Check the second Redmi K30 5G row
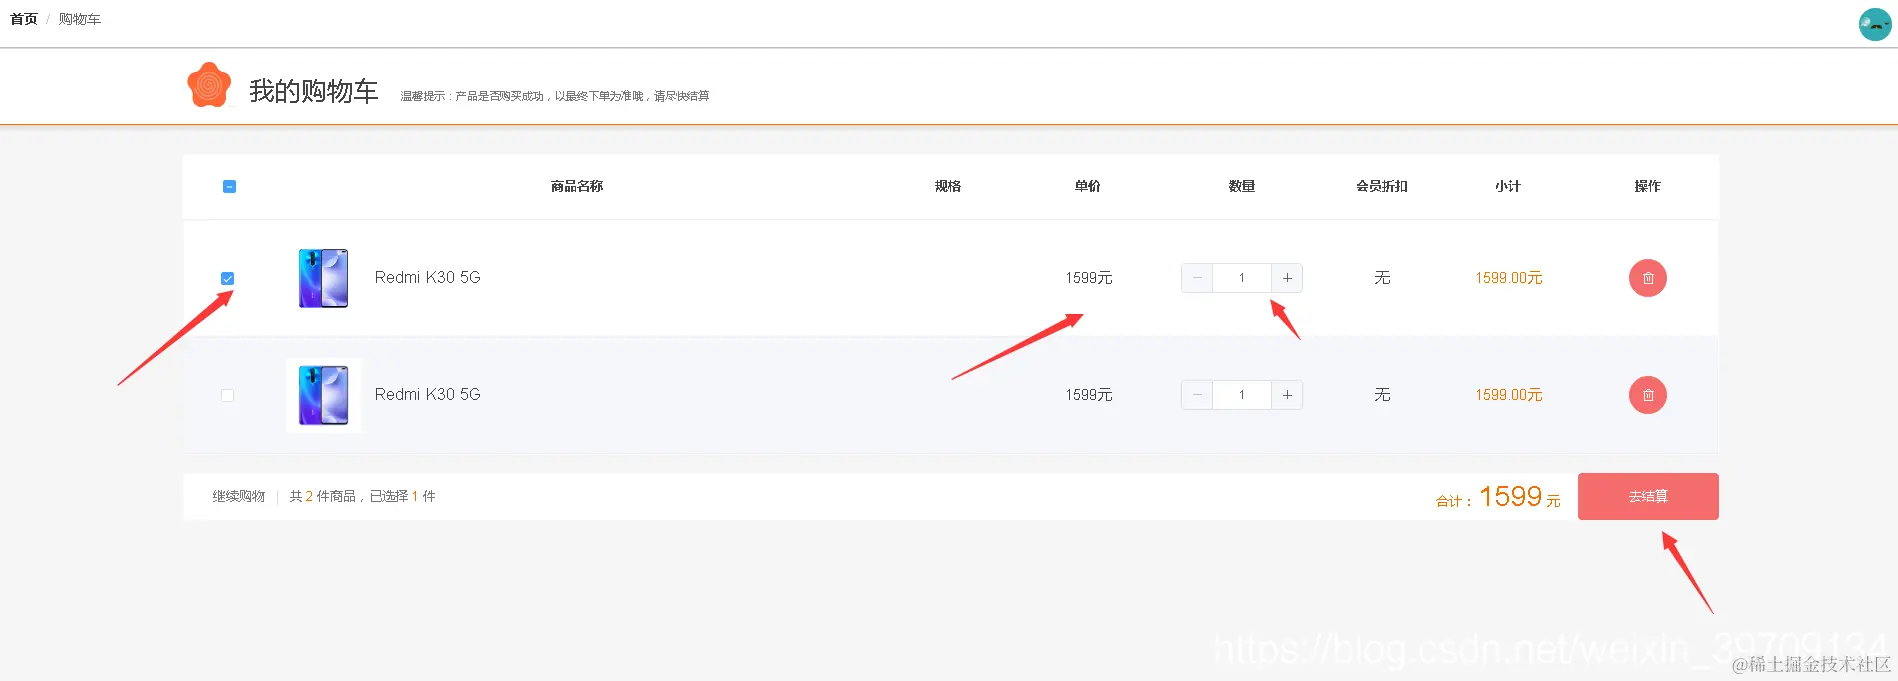Screen dimensions: 1898x681 click(x=227, y=395)
